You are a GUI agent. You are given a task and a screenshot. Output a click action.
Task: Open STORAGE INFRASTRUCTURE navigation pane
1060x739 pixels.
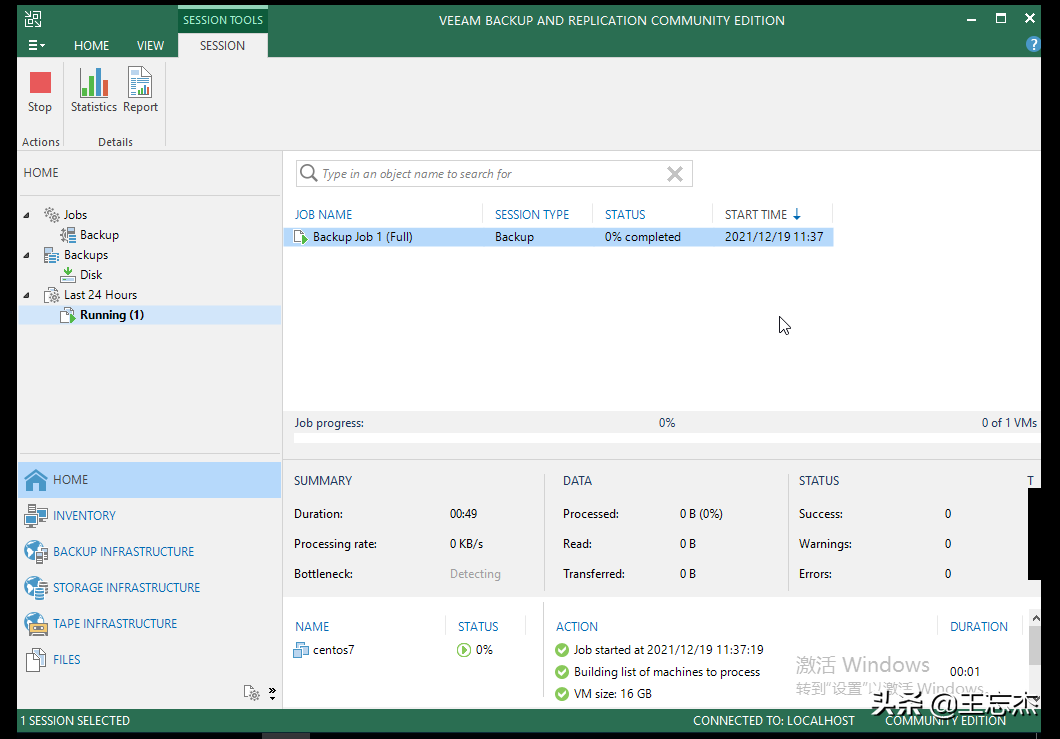[x=149, y=588]
